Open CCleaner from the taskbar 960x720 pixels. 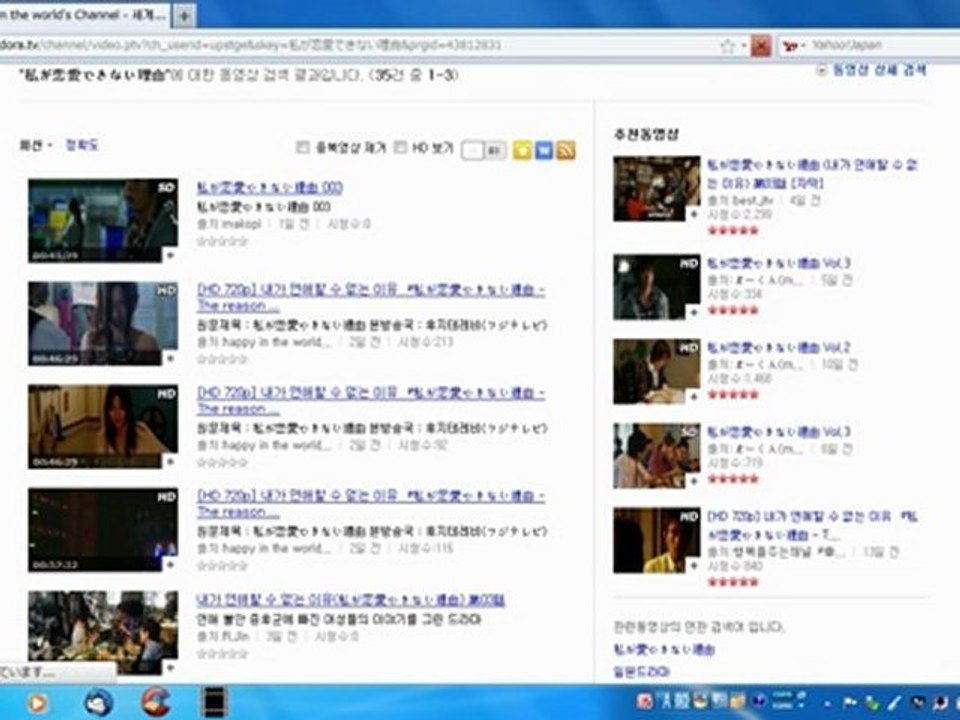pos(156,702)
